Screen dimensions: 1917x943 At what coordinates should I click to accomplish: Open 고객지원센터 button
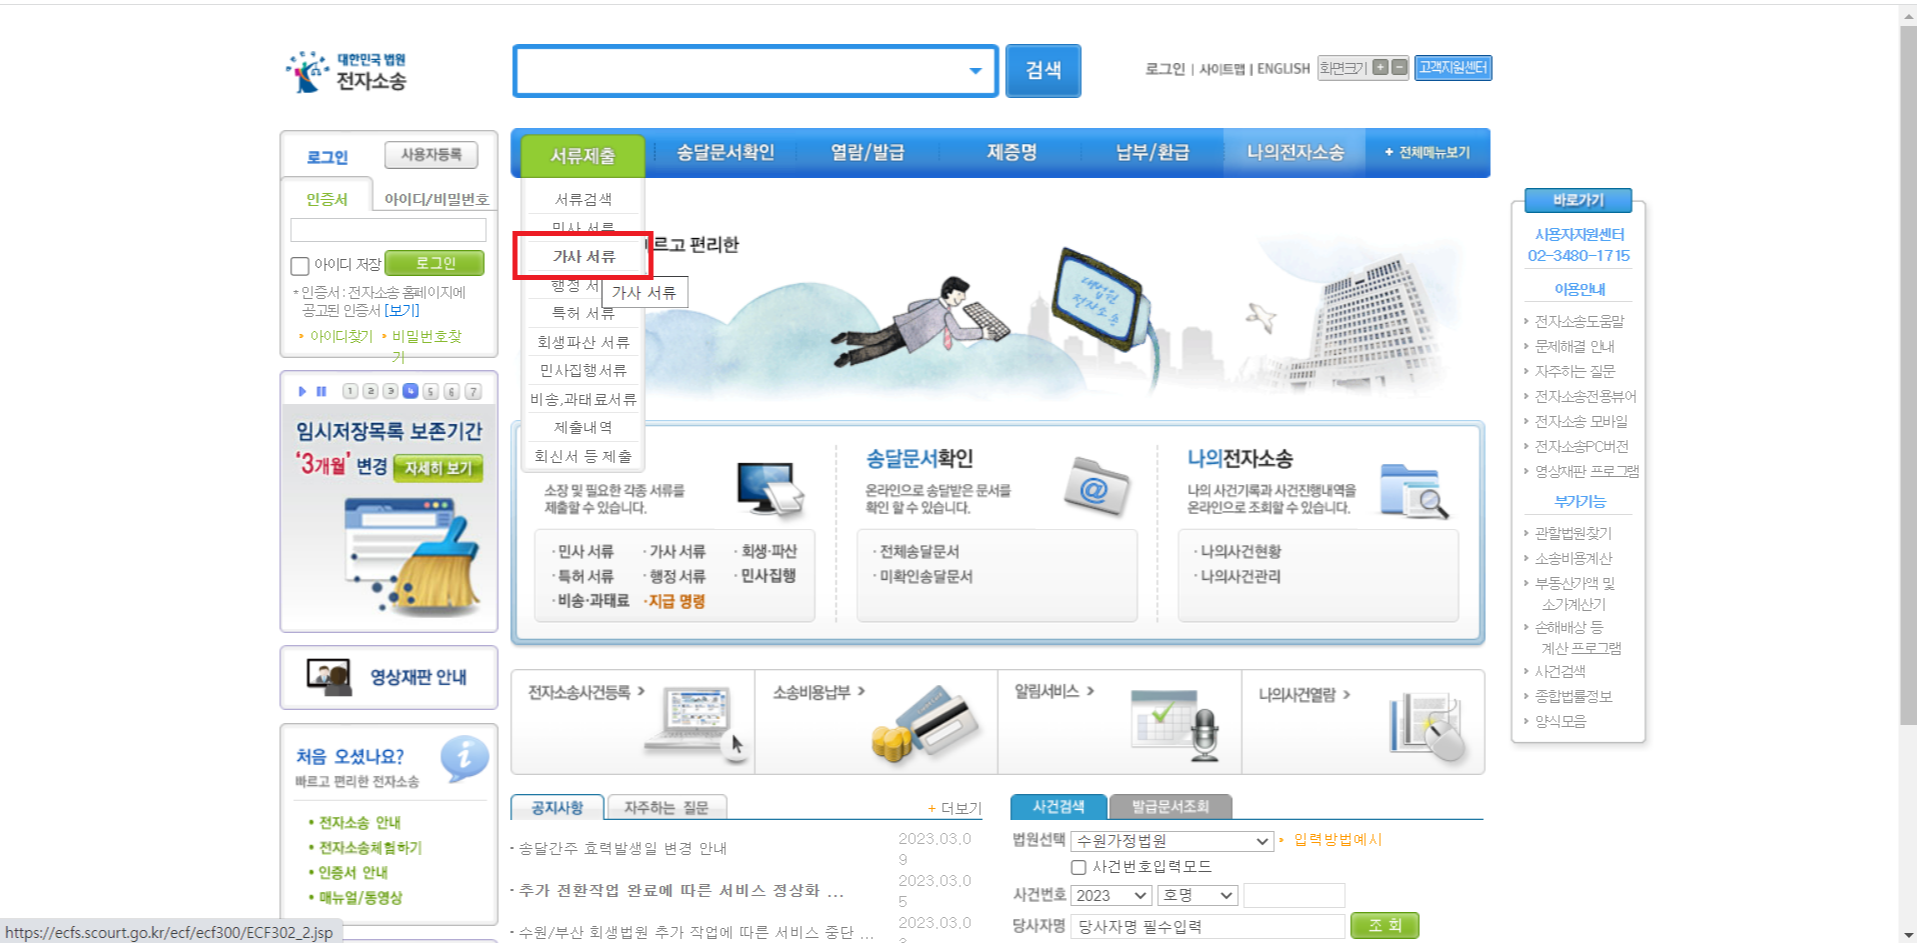(1453, 68)
